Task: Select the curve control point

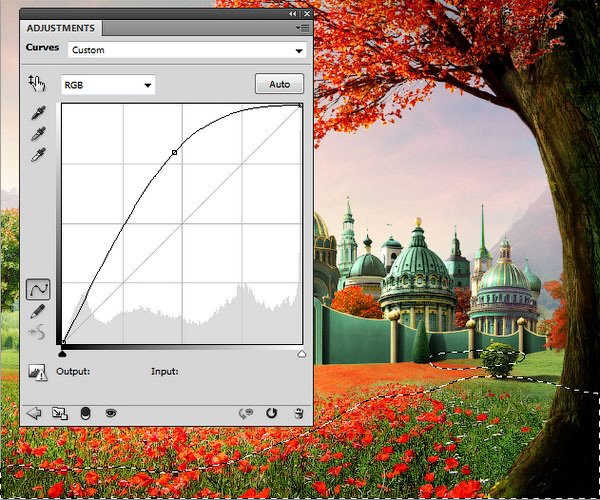Action: click(x=175, y=152)
